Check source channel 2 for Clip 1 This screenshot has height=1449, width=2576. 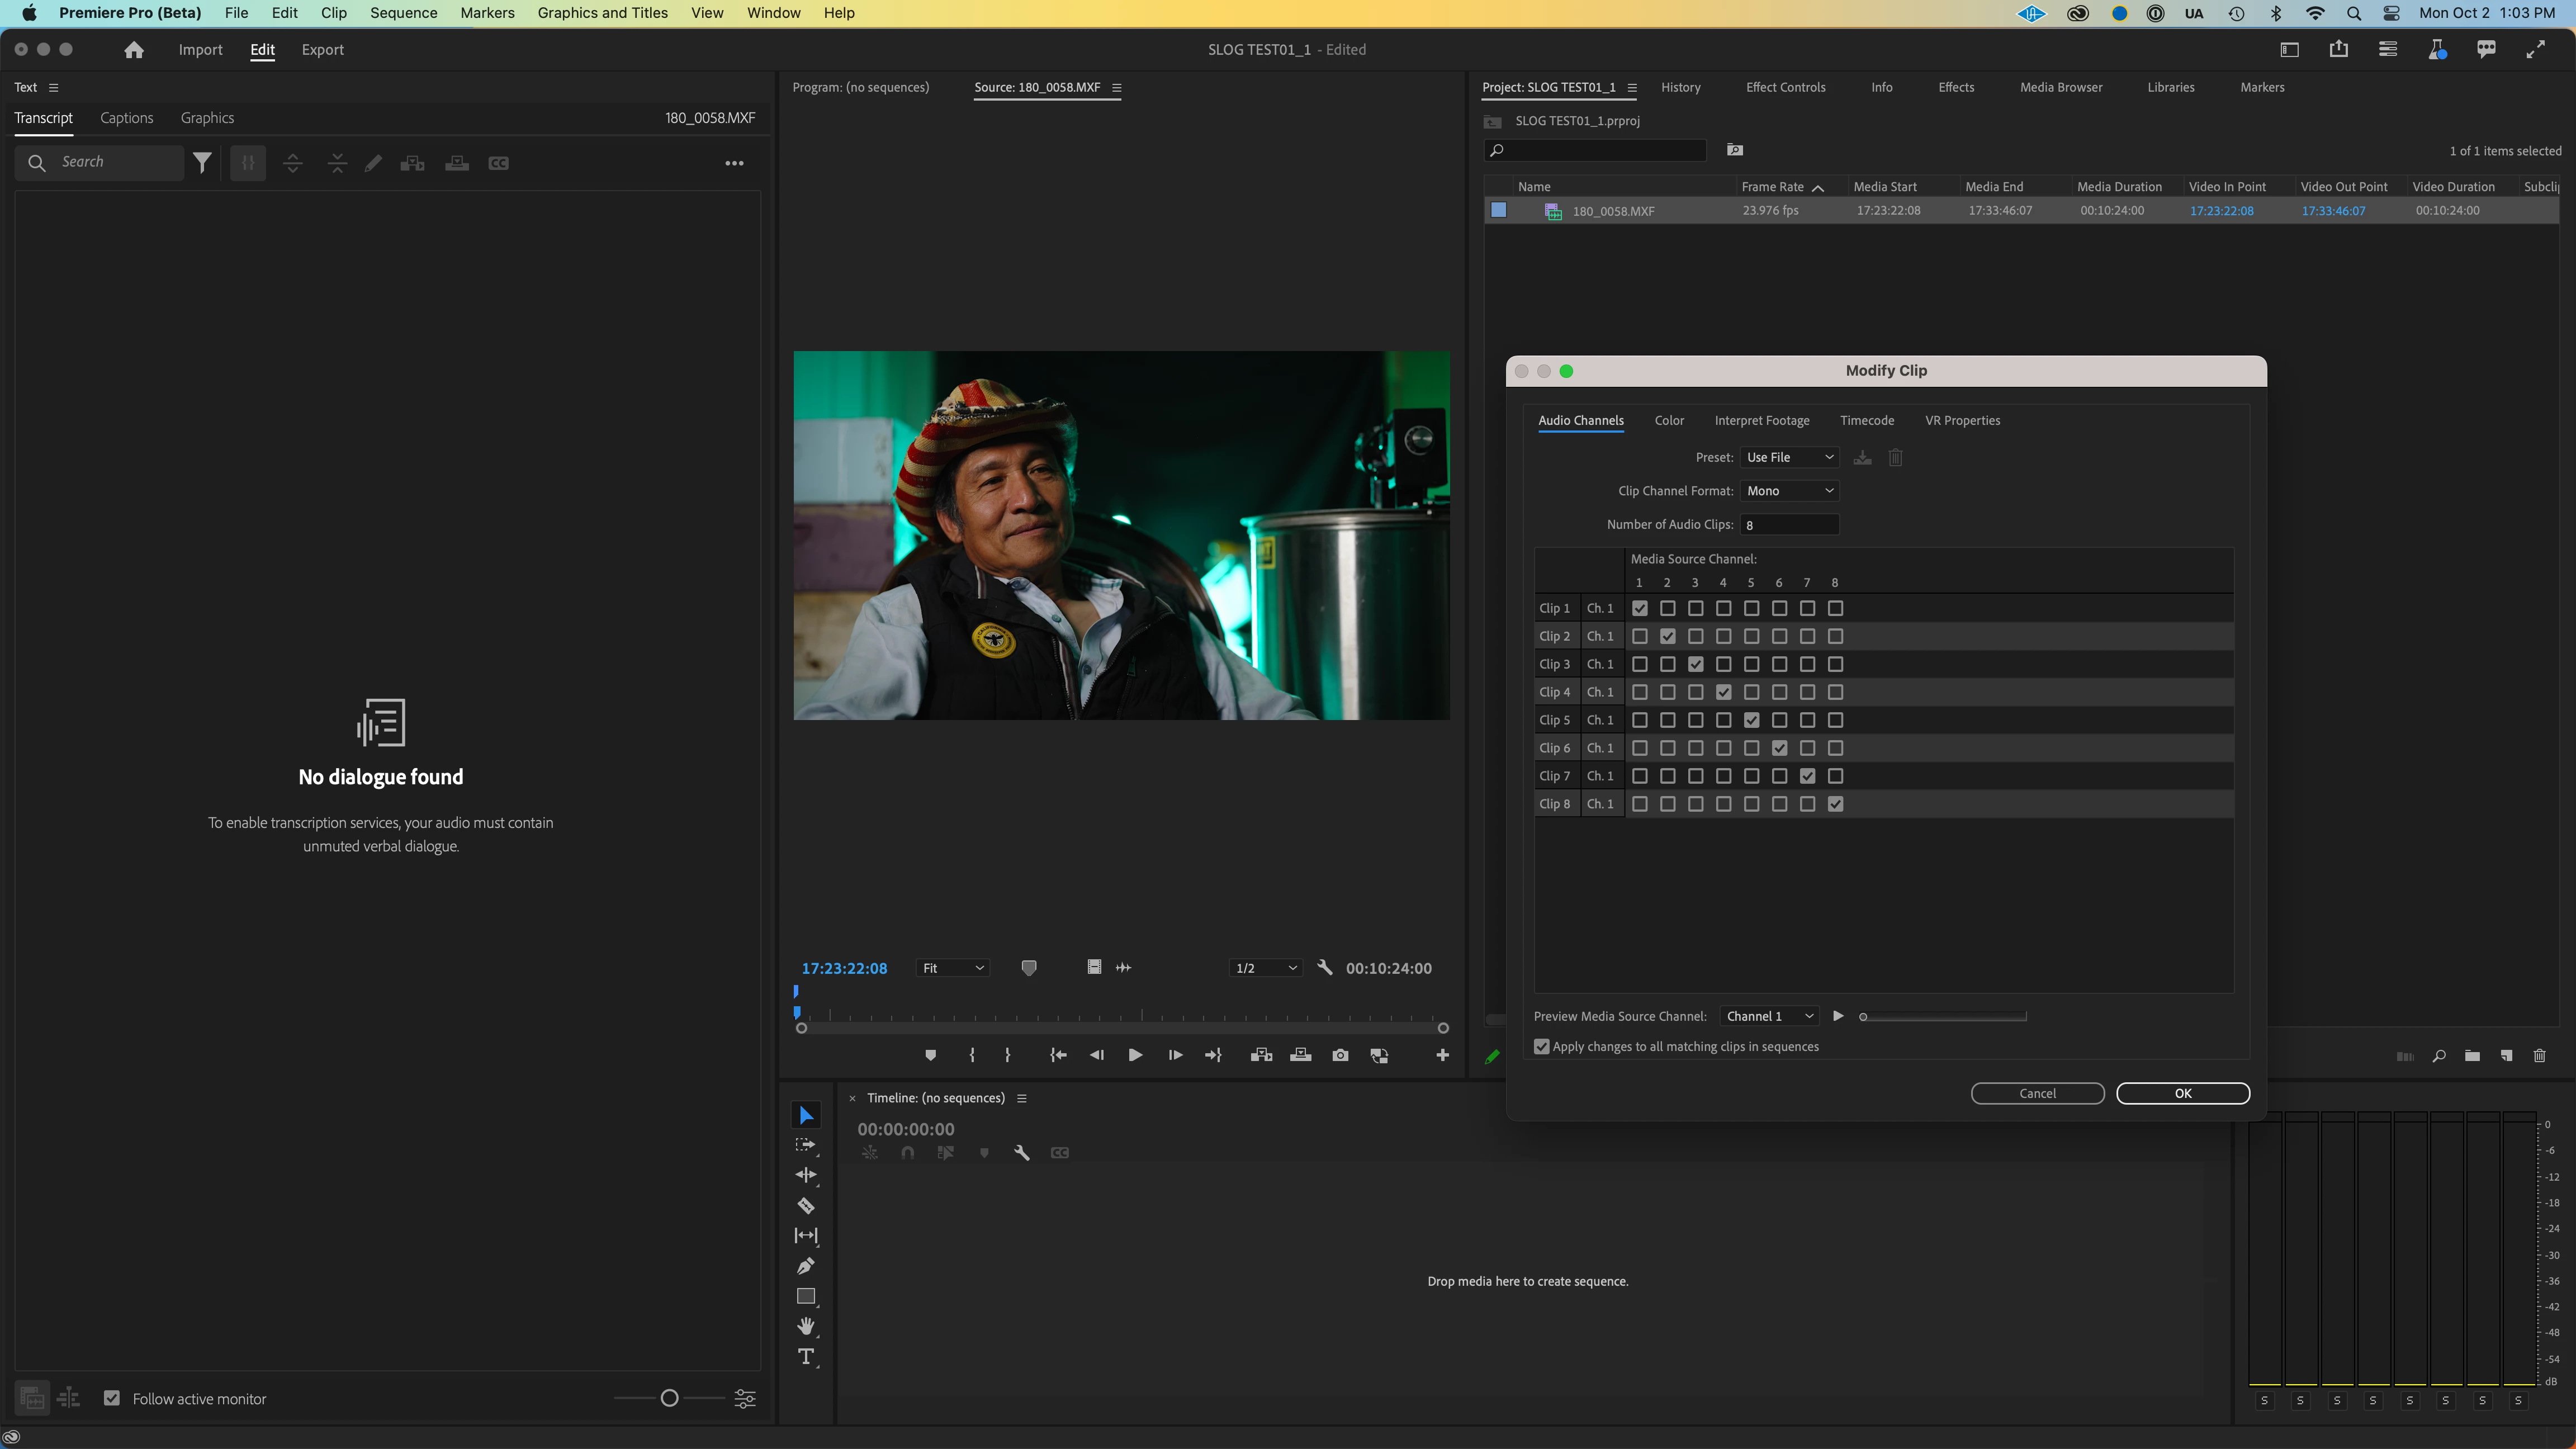(x=1667, y=608)
